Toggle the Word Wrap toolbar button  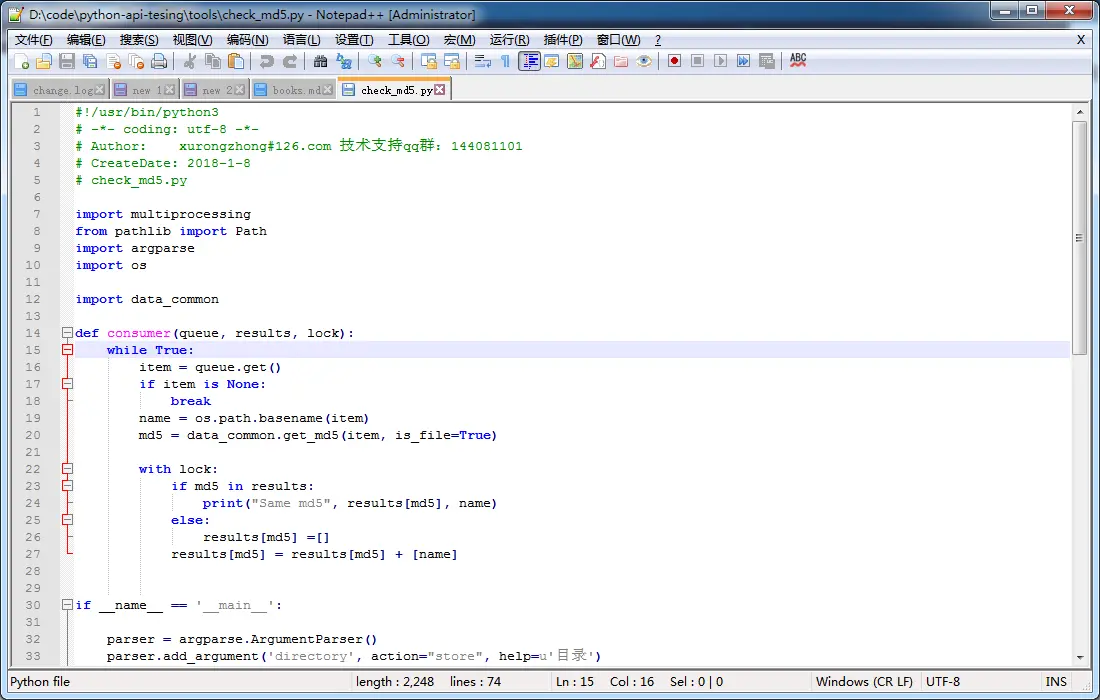click(x=483, y=62)
